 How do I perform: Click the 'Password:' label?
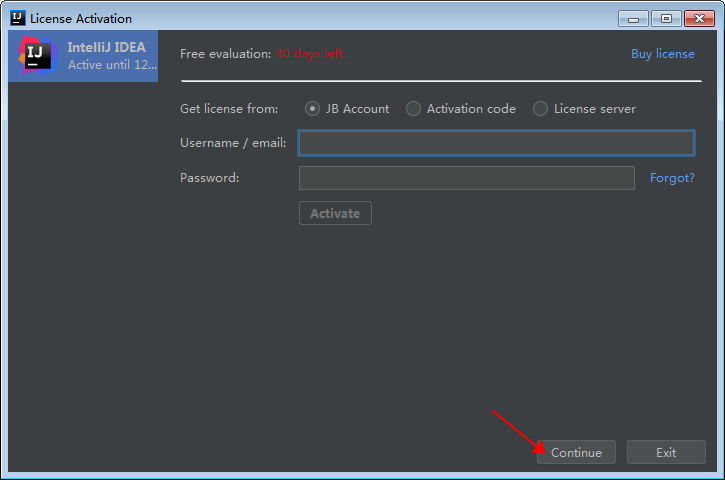(x=210, y=178)
